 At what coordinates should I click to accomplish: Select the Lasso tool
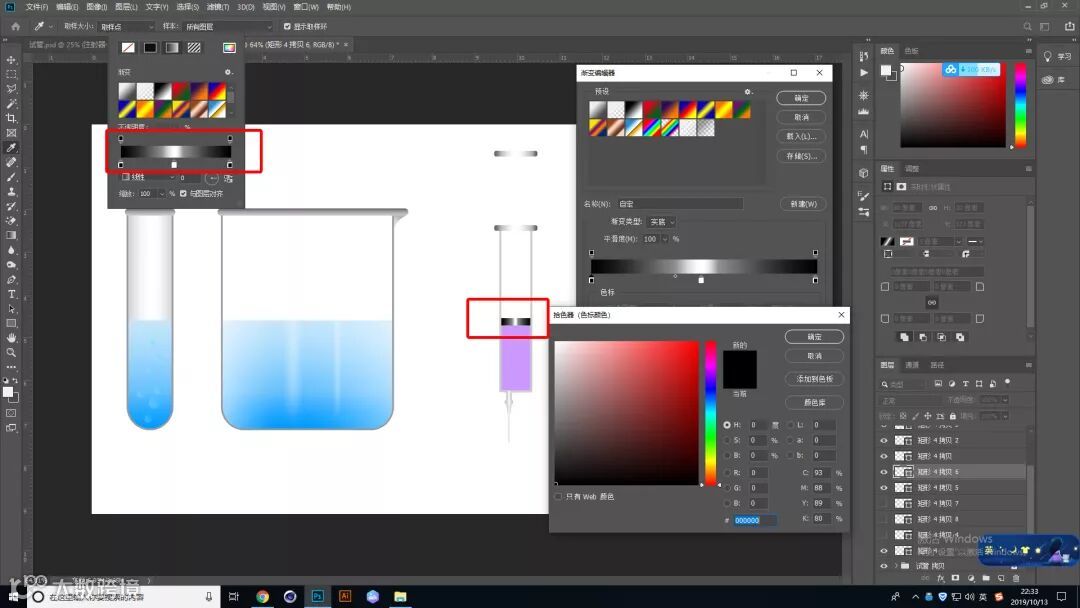click(x=11, y=89)
